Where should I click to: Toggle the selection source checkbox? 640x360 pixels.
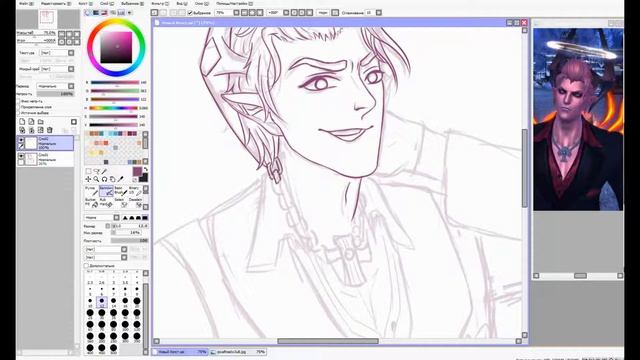pyautogui.click(x=18, y=113)
